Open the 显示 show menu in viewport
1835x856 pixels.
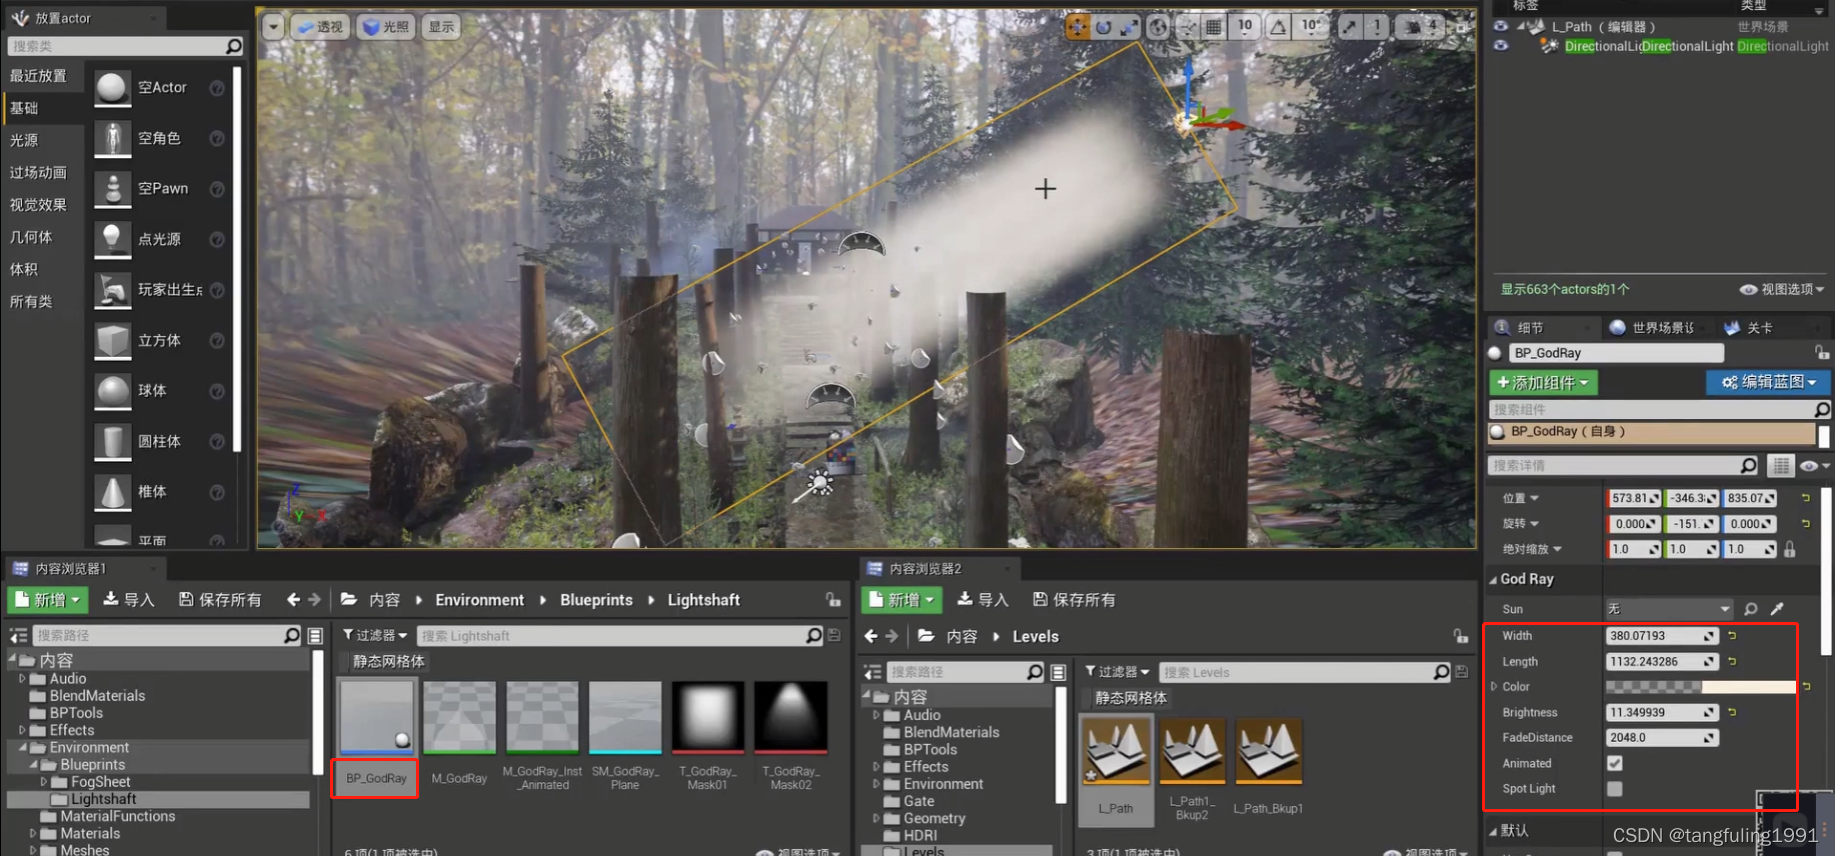pyautogui.click(x=442, y=27)
